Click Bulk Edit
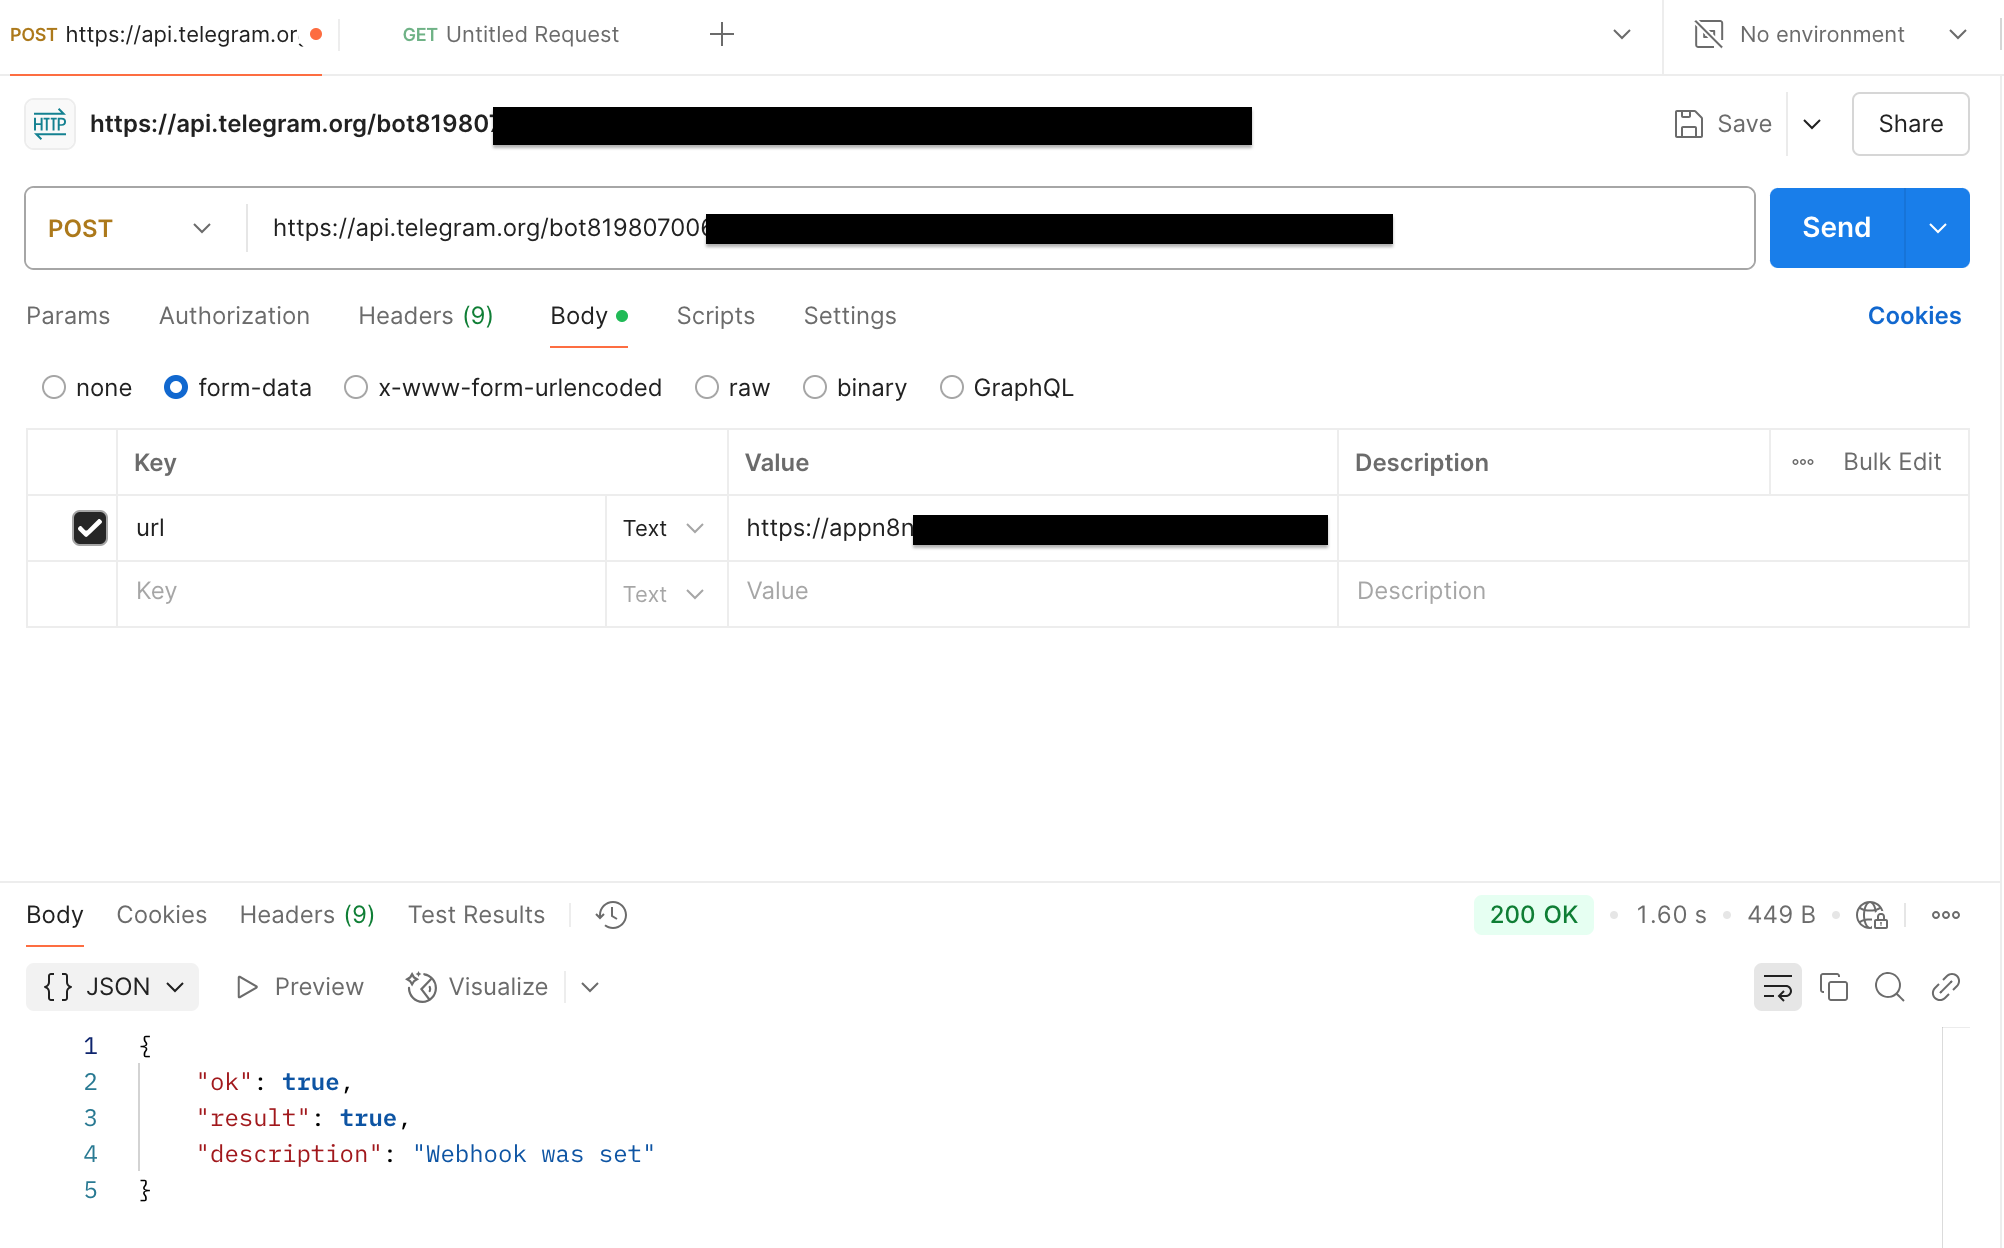Screen dimensions: 2004x1248 [1892, 462]
